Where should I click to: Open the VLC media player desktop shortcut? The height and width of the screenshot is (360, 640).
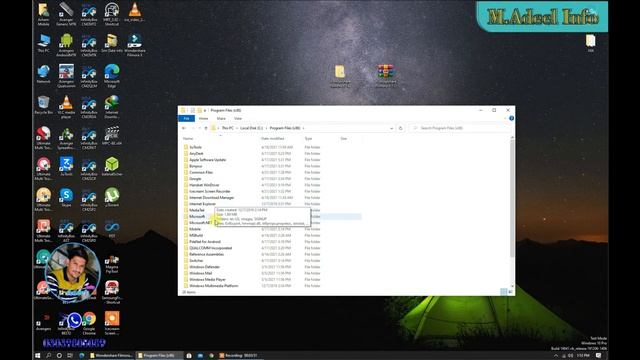point(66,107)
